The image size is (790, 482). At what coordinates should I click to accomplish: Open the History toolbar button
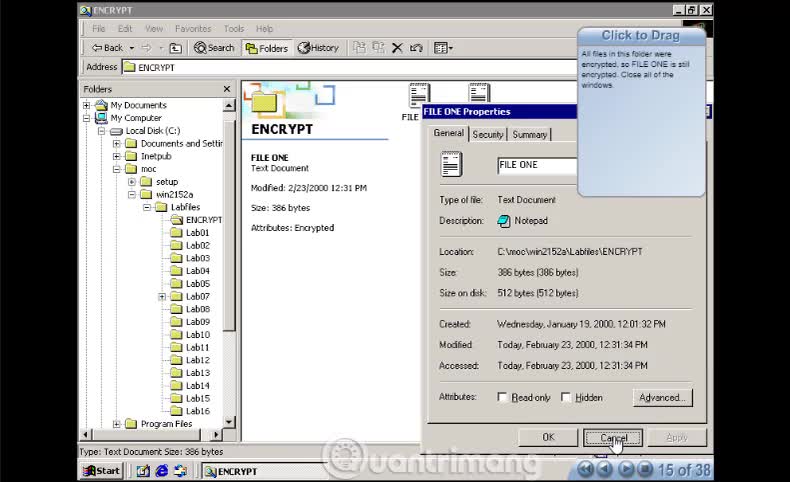tap(318, 48)
